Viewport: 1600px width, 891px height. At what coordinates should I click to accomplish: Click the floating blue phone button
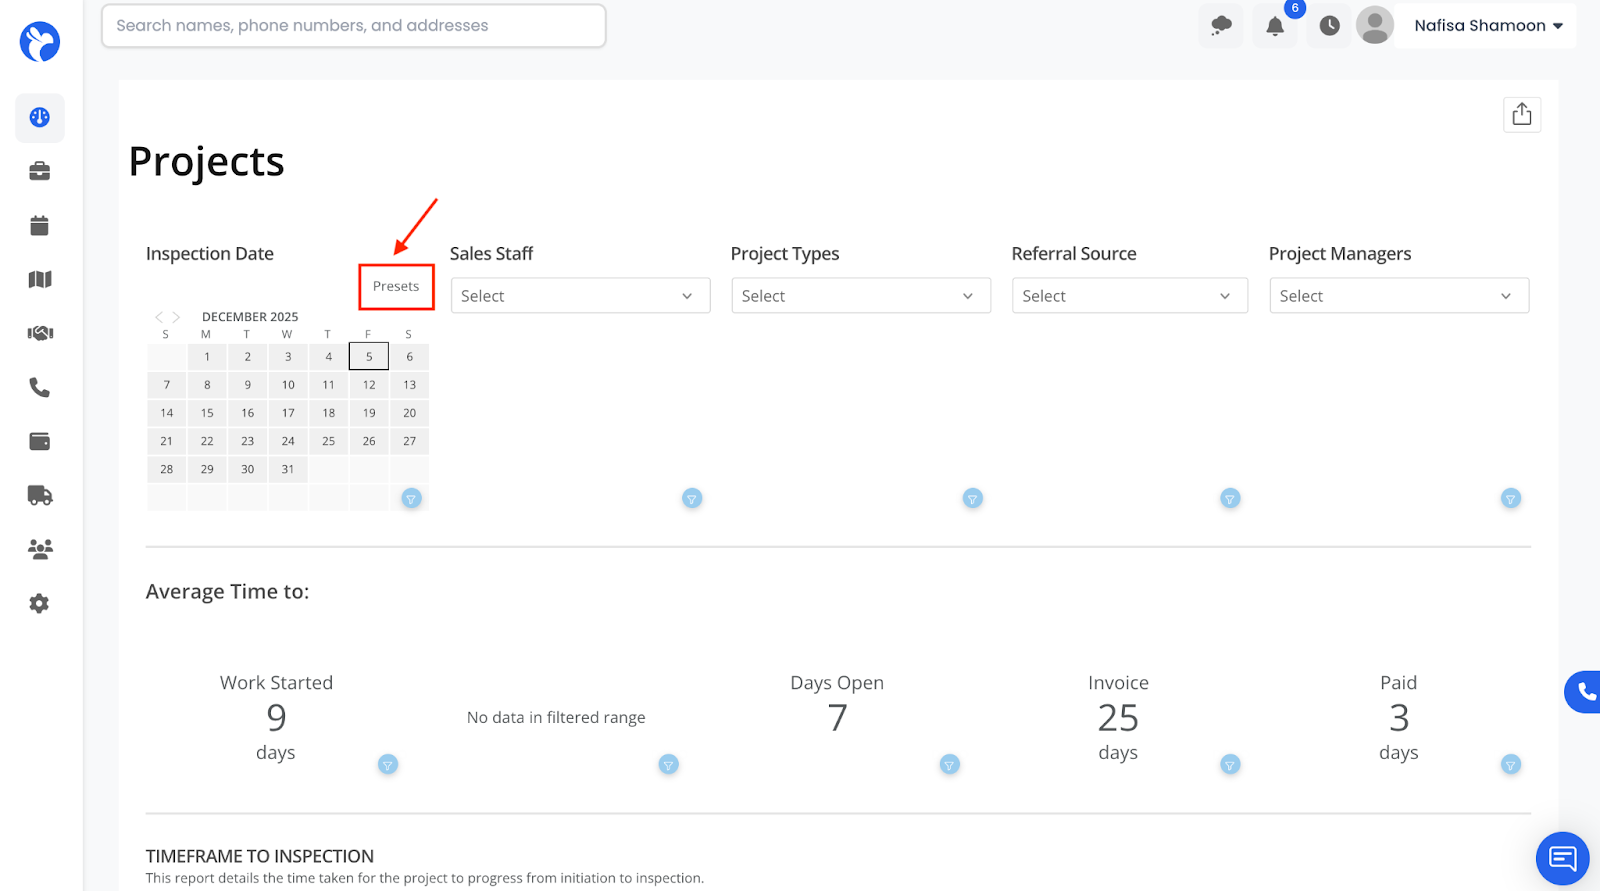pyautogui.click(x=1584, y=691)
